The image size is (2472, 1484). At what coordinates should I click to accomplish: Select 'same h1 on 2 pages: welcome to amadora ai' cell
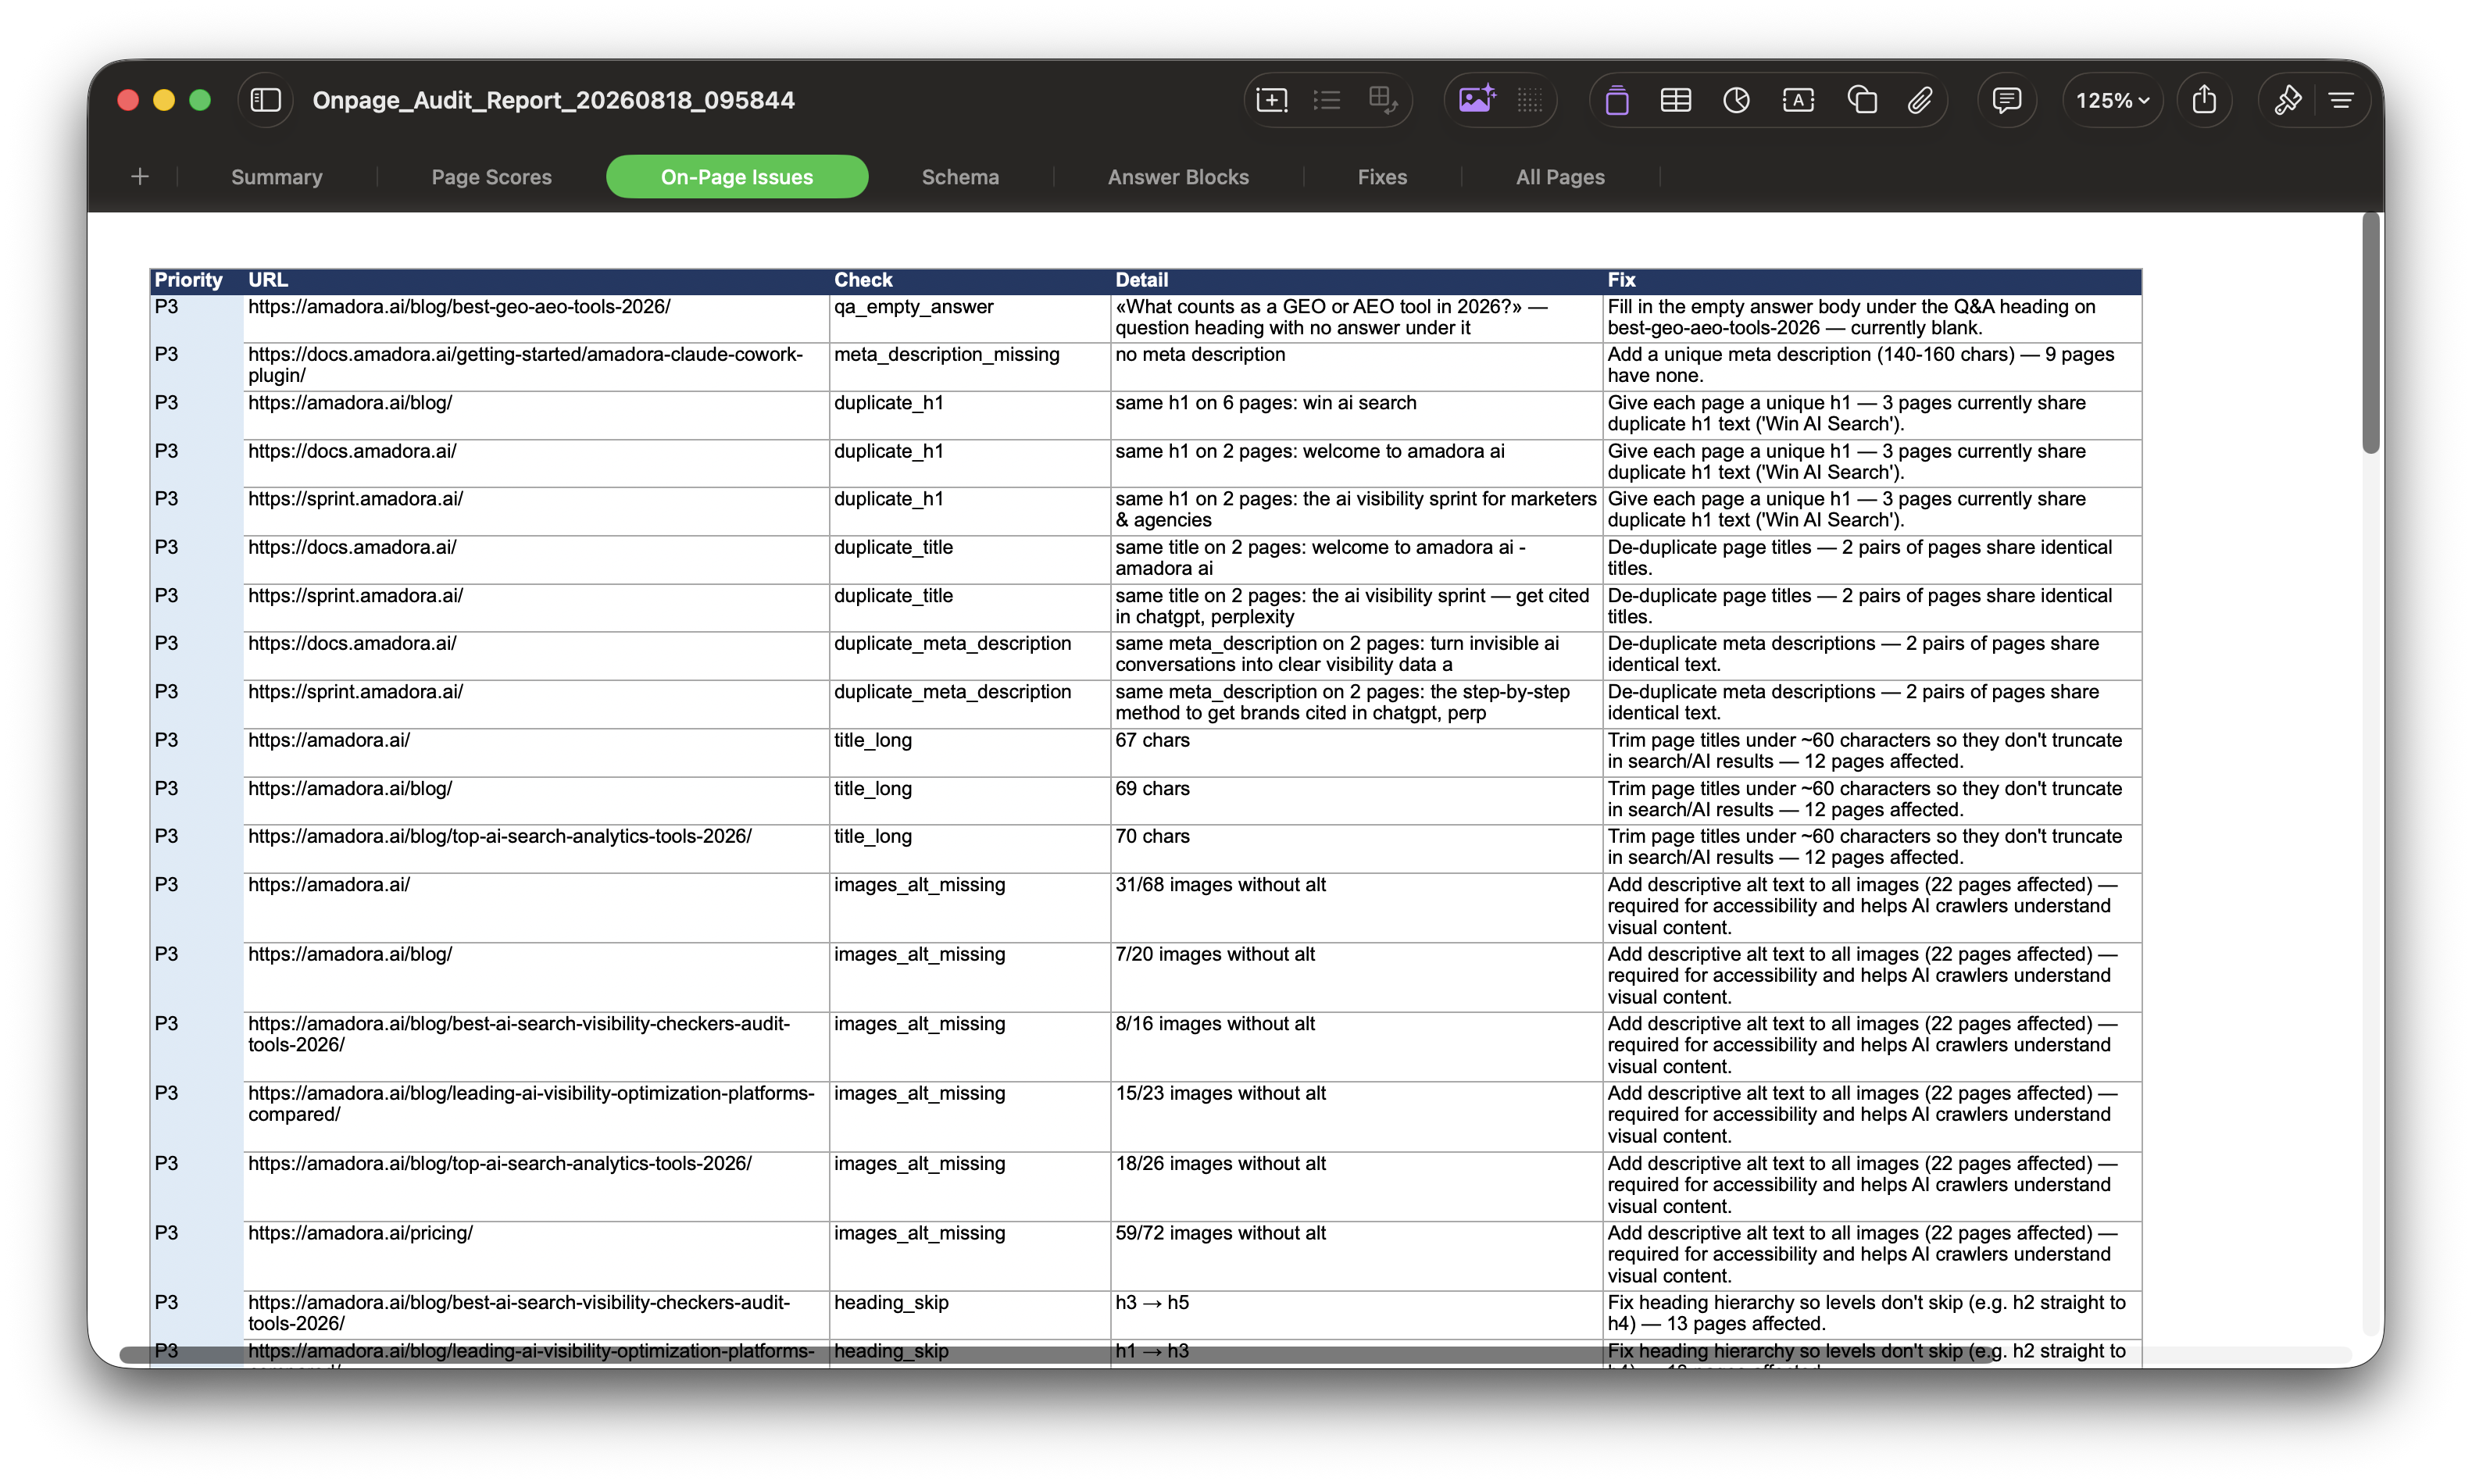(x=1356, y=462)
